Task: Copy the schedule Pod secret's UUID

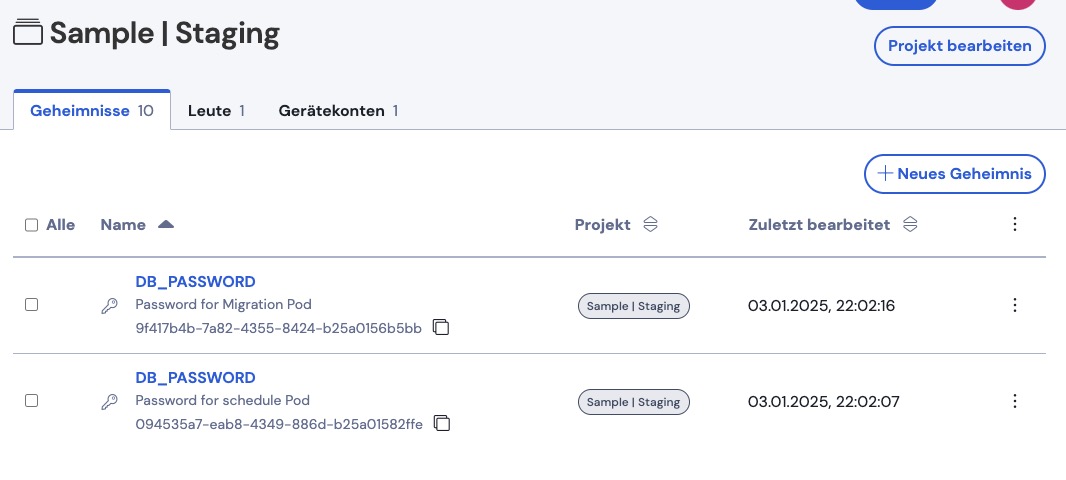Action: click(442, 423)
